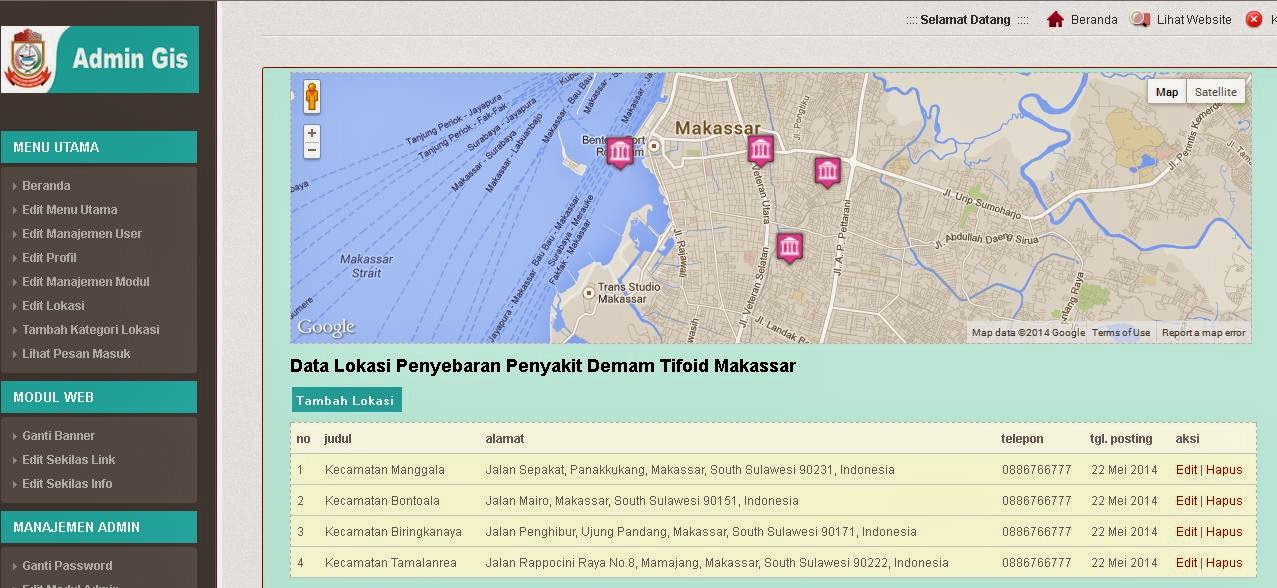The height and width of the screenshot is (588, 1277).
Task: Click the MANAJEMEN ADMIN section header
Action: click(x=99, y=527)
